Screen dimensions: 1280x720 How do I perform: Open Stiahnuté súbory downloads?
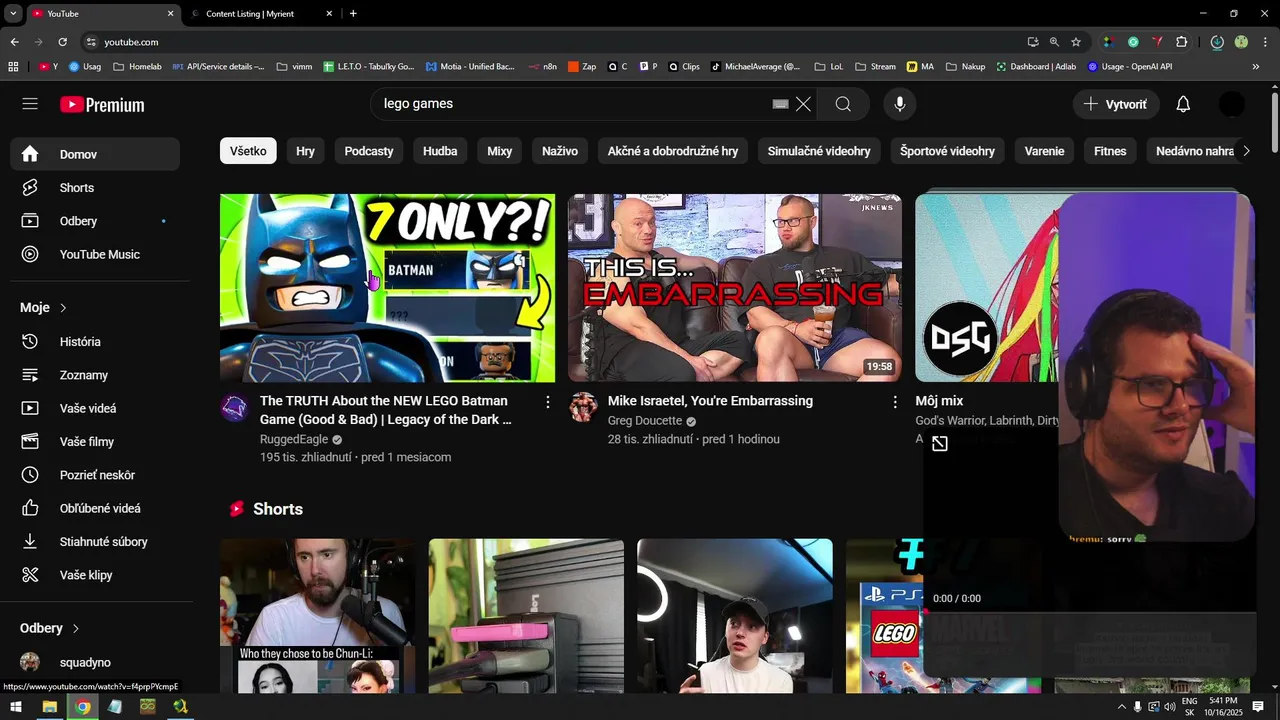click(95, 541)
